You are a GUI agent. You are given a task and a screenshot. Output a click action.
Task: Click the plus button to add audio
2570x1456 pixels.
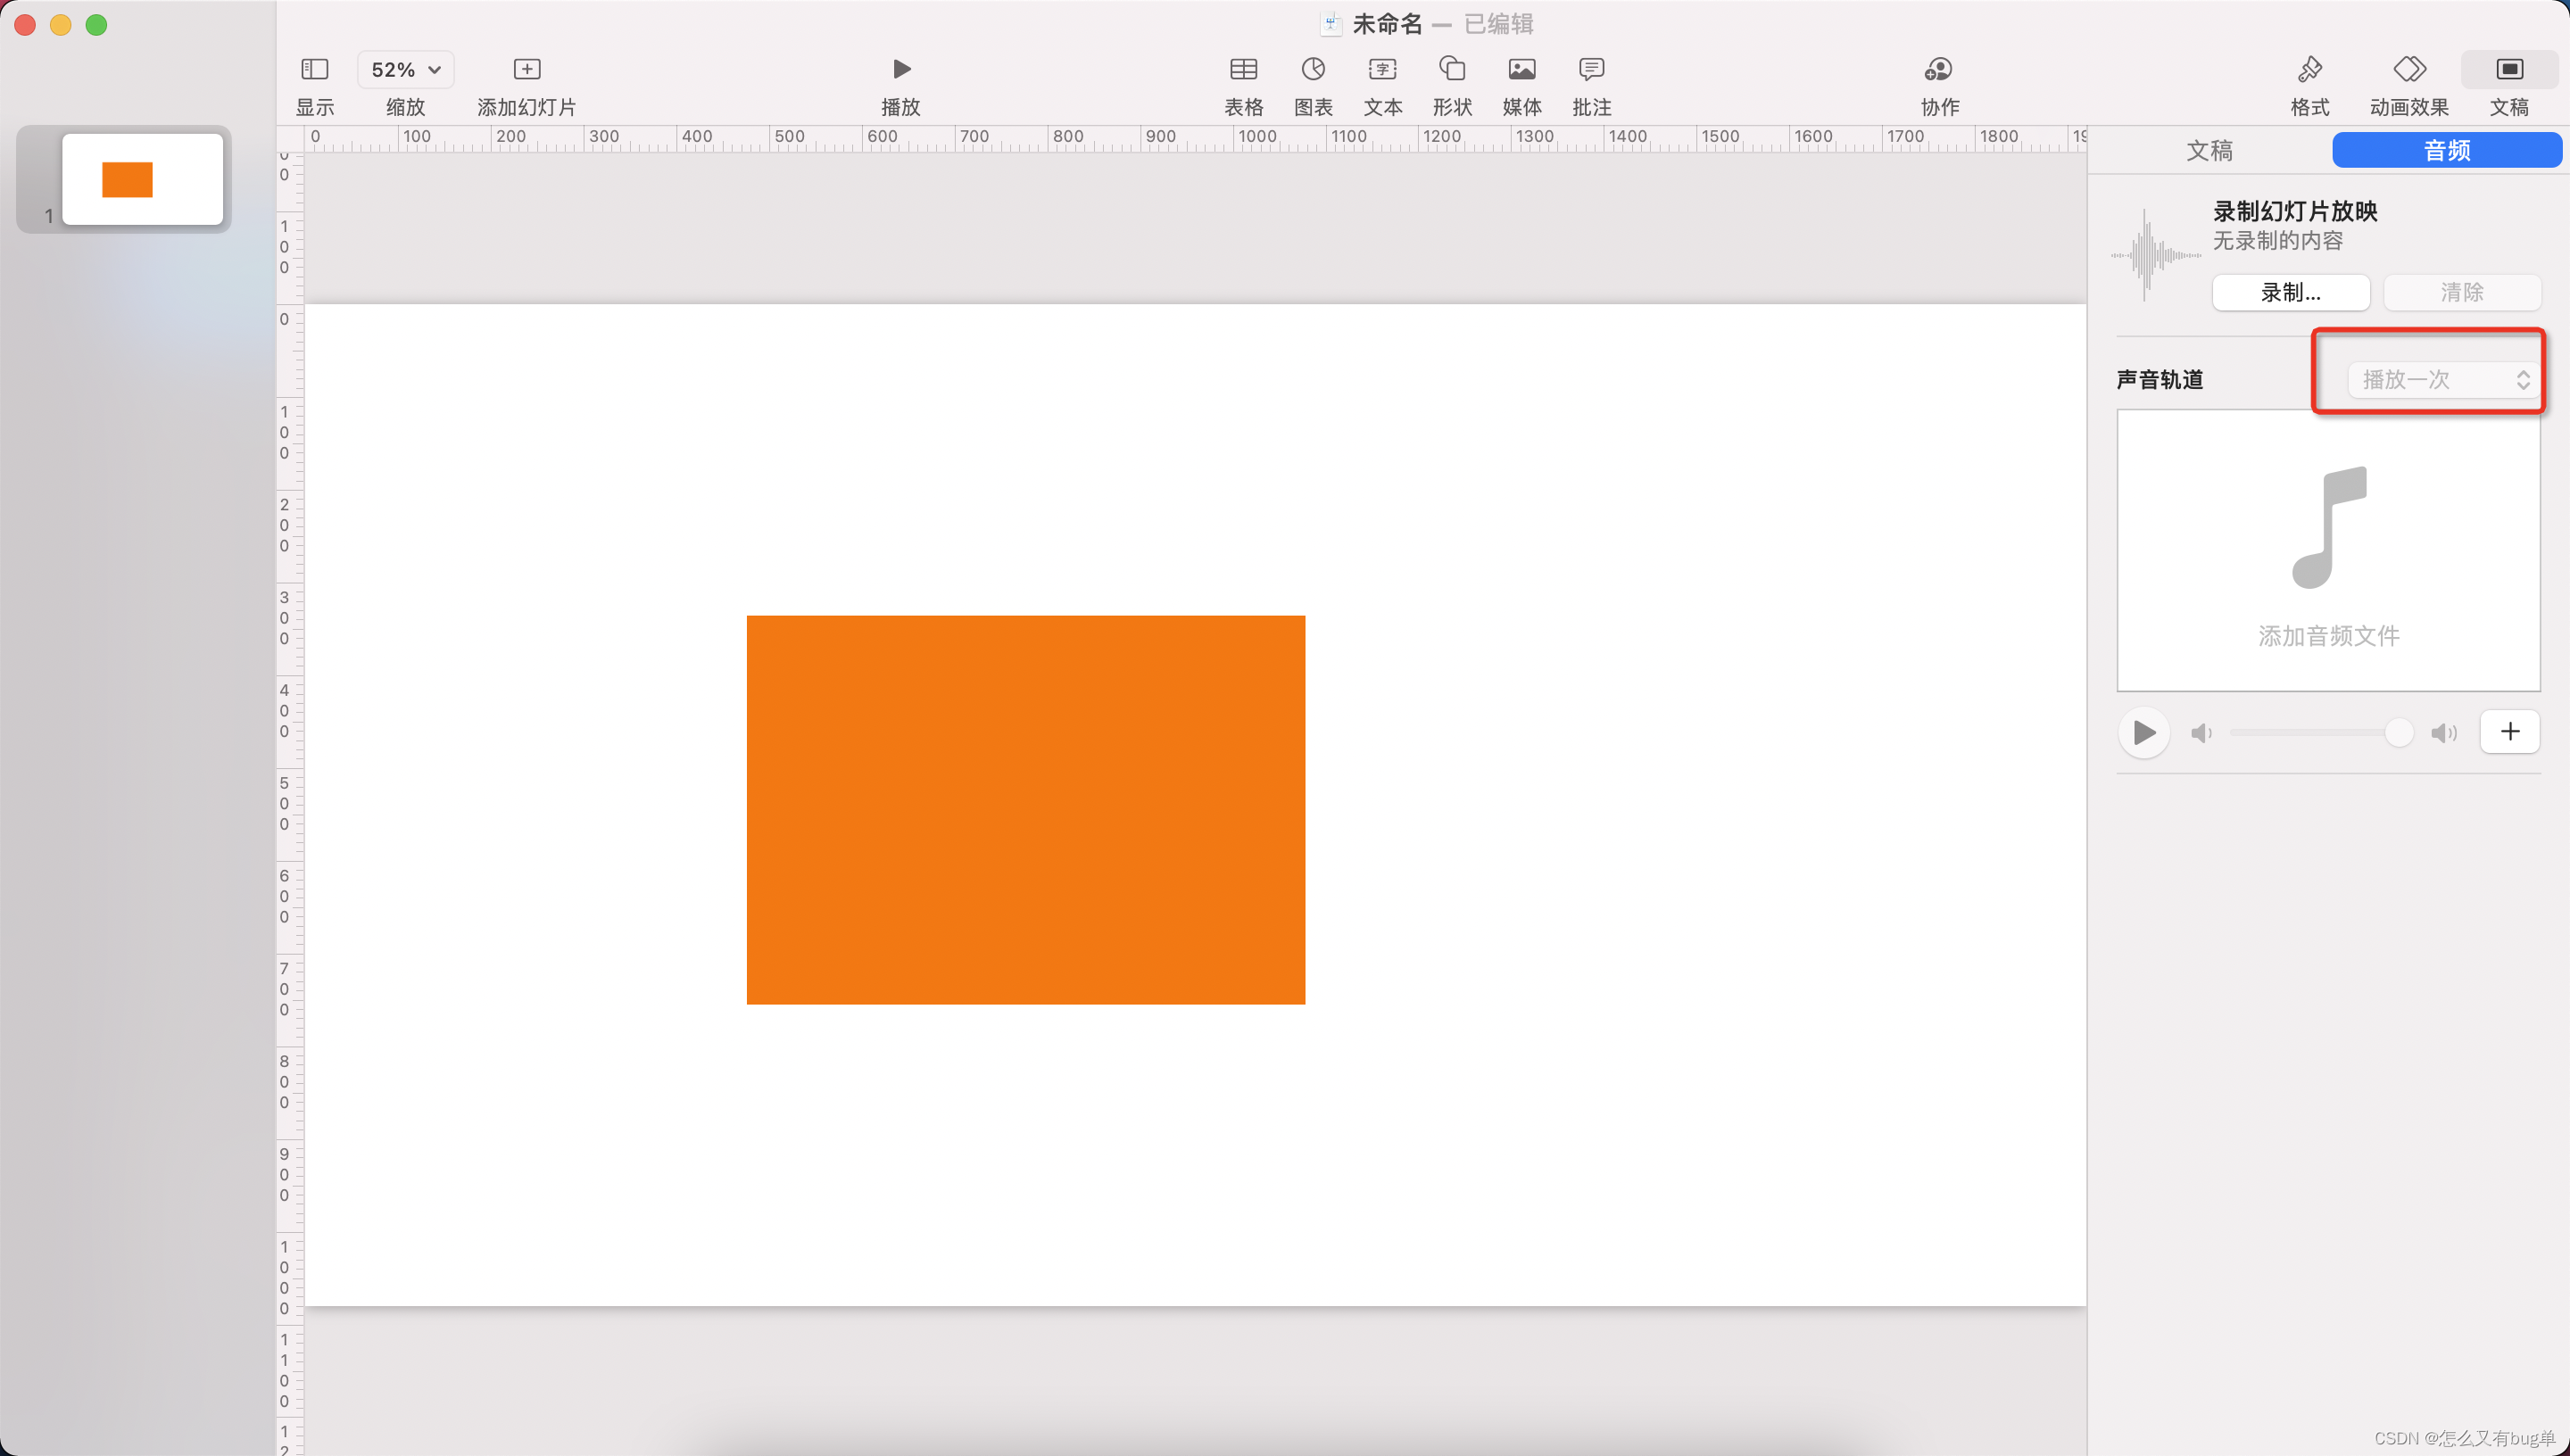2509,731
